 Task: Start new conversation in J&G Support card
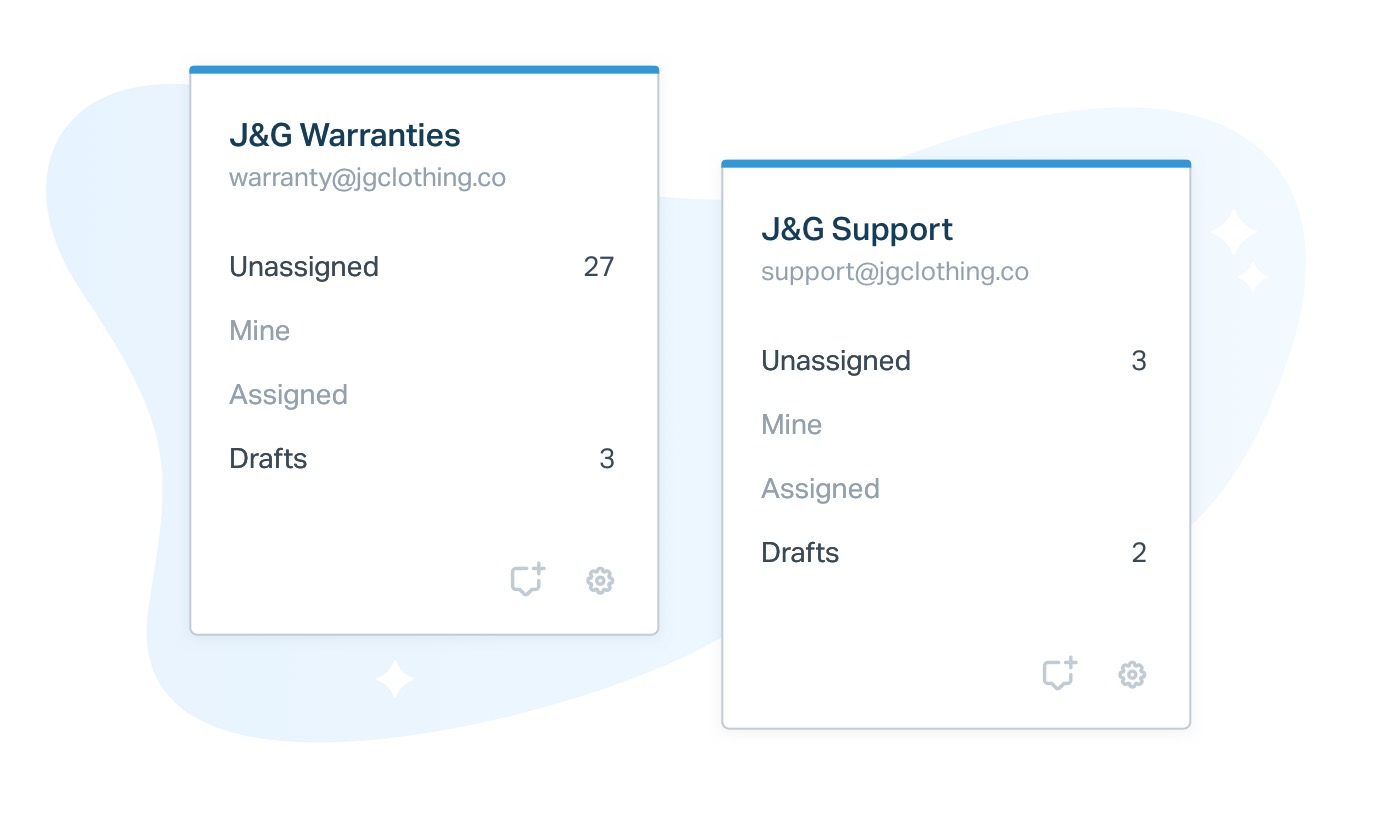(x=1060, y=674)
